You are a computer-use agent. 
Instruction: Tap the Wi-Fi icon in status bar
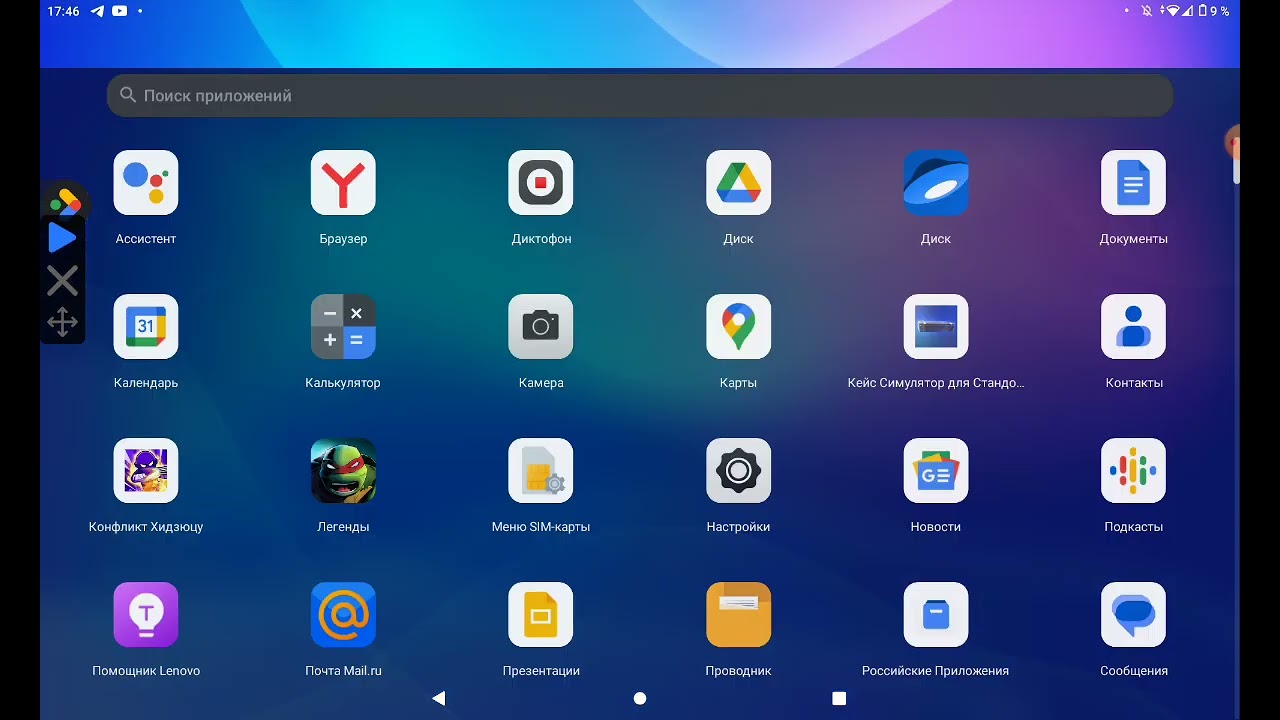(1173, 11)
